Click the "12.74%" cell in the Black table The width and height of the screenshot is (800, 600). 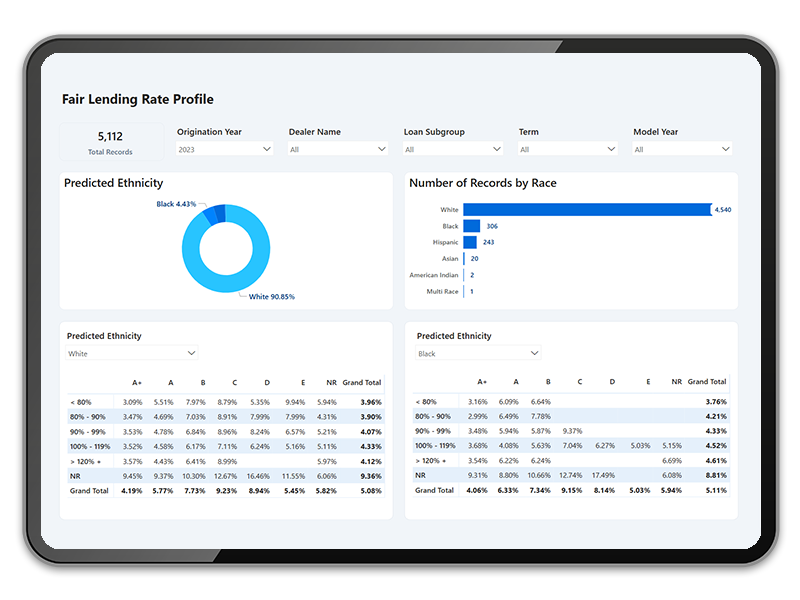point(571,475)
